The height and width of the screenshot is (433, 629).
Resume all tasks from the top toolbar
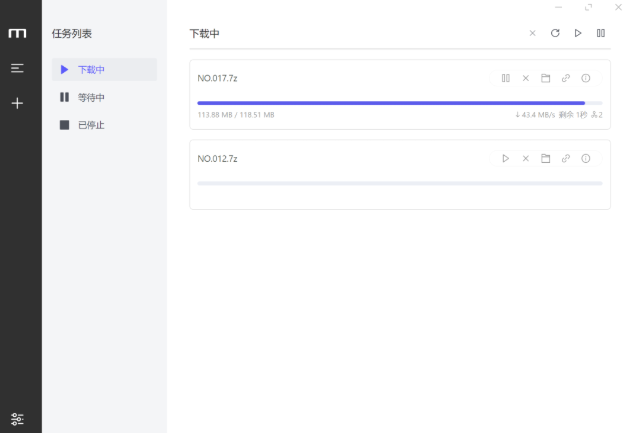click(x=578, y=33)
